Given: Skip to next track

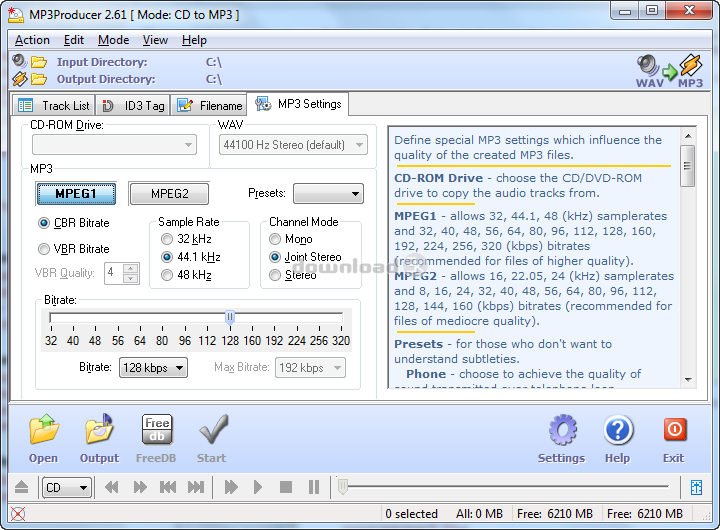Looking at the screenshot, I should point(196,487).
